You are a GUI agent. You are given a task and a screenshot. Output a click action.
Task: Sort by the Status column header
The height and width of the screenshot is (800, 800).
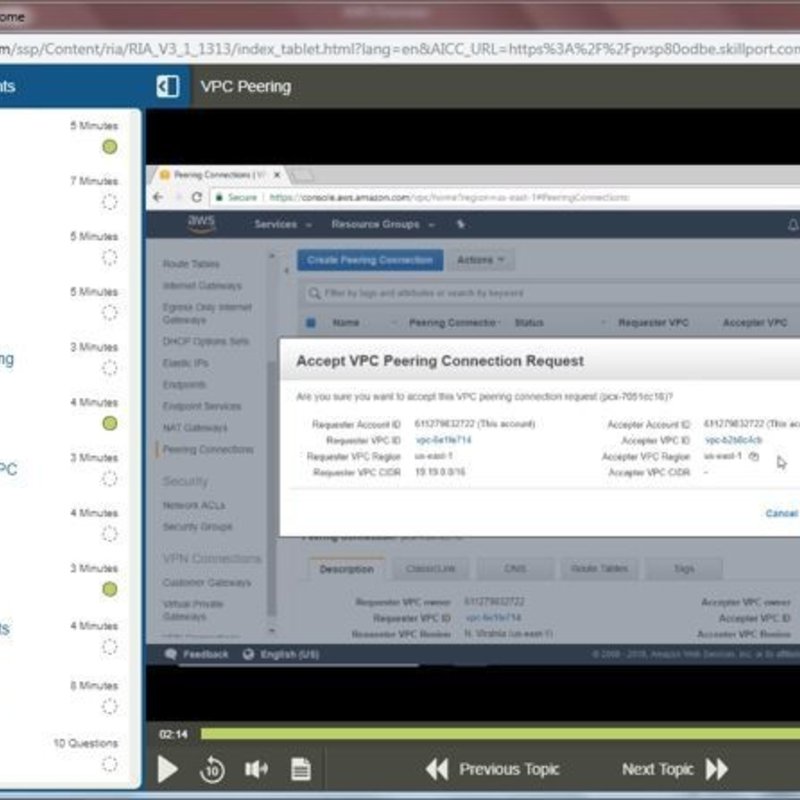pos(529,322)
